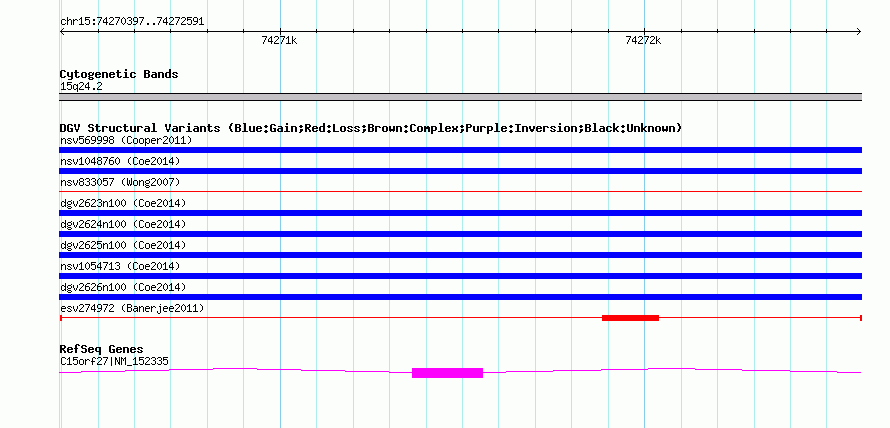Click the left arrowhead of the ruler
This screenshot has width=890, height=428.
coord(62,31)
